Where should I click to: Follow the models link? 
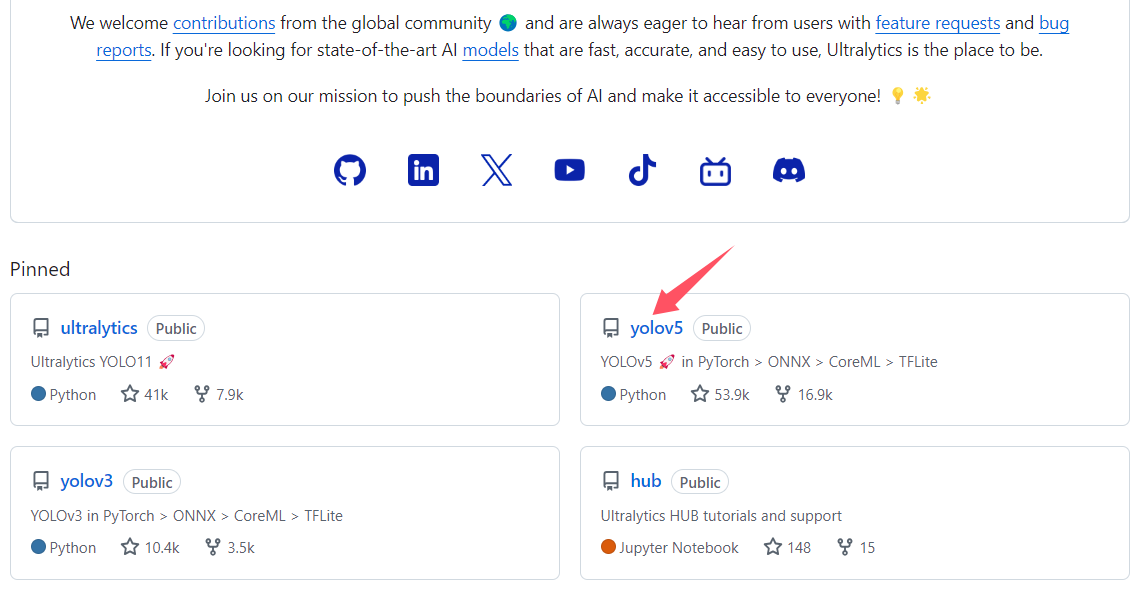491,50
